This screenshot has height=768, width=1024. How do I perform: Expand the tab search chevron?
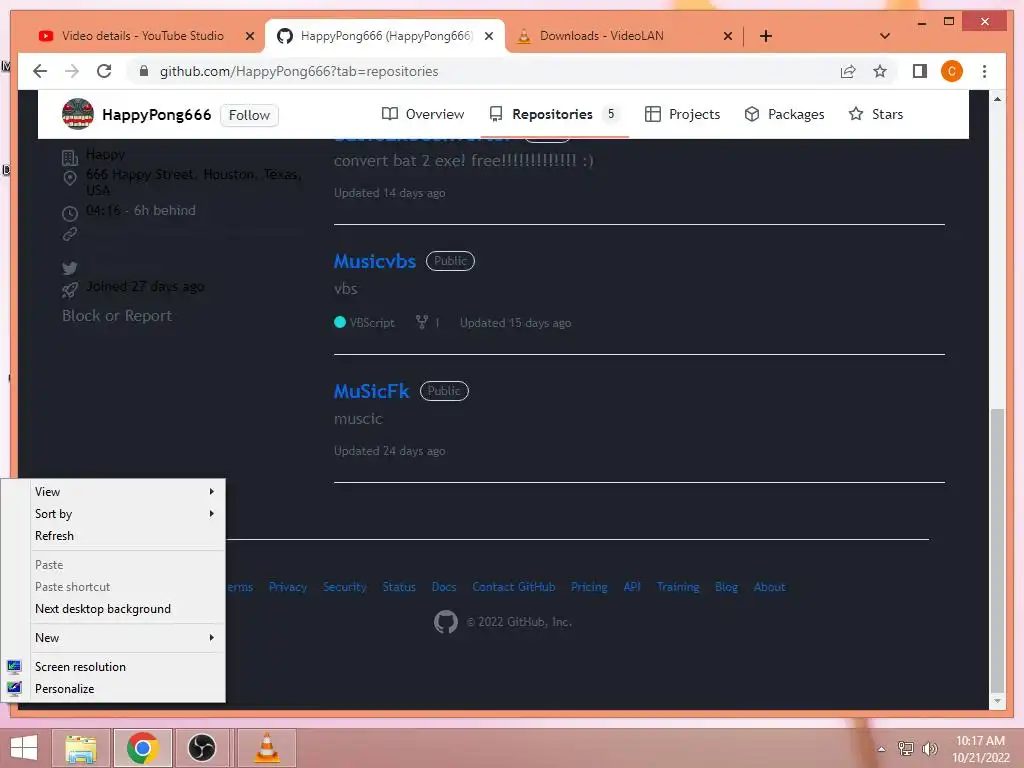pos(884,36)
